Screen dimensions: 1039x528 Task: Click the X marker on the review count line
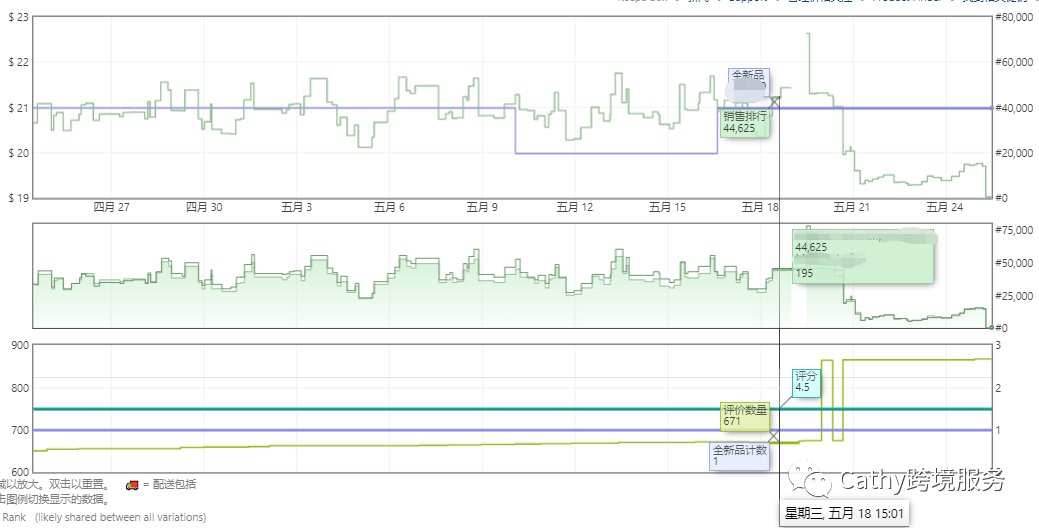pos(779,441)
